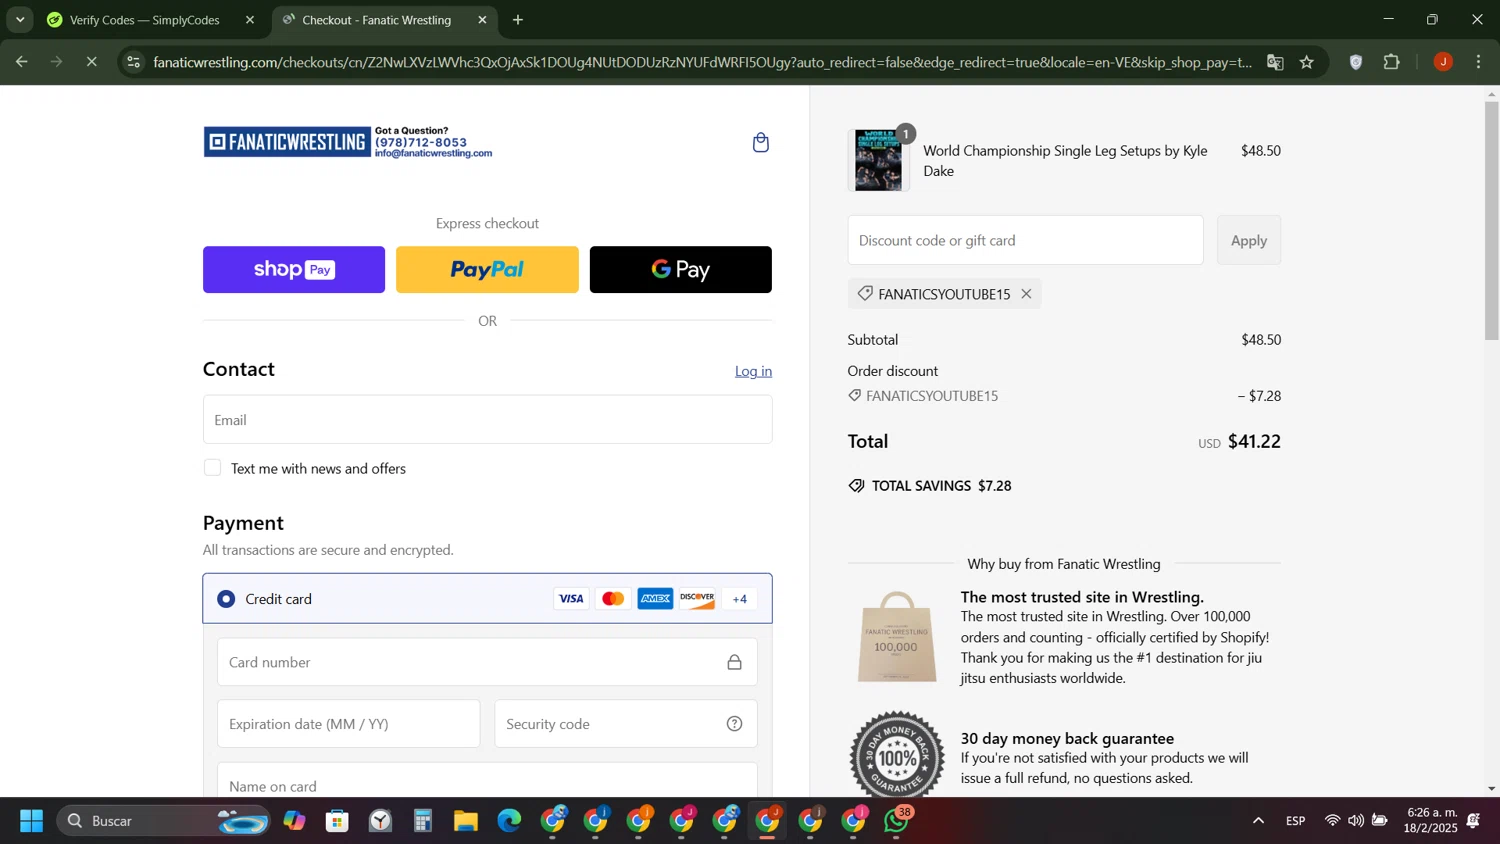View site information icon in address bar

(133, 62)
